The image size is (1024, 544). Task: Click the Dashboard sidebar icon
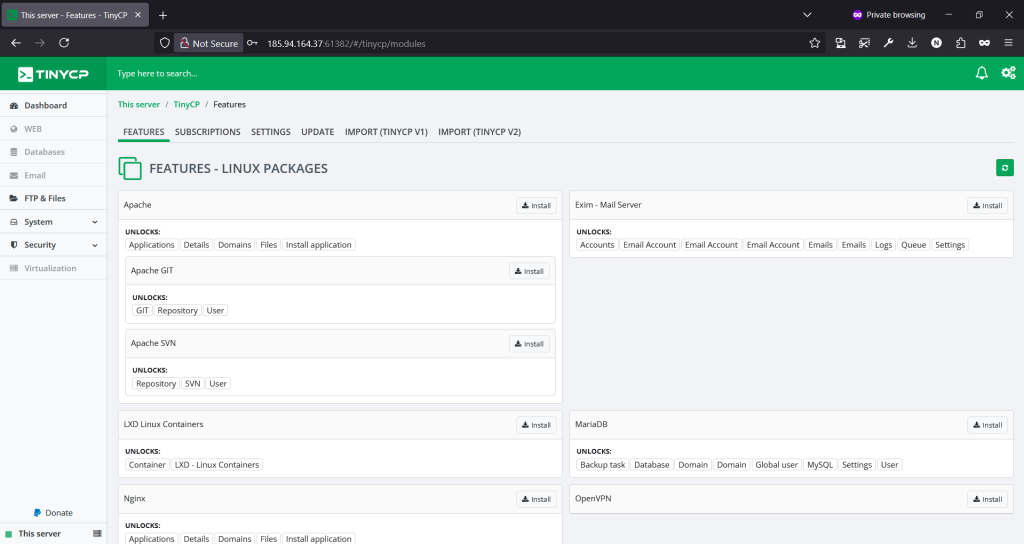coord(14,105)
